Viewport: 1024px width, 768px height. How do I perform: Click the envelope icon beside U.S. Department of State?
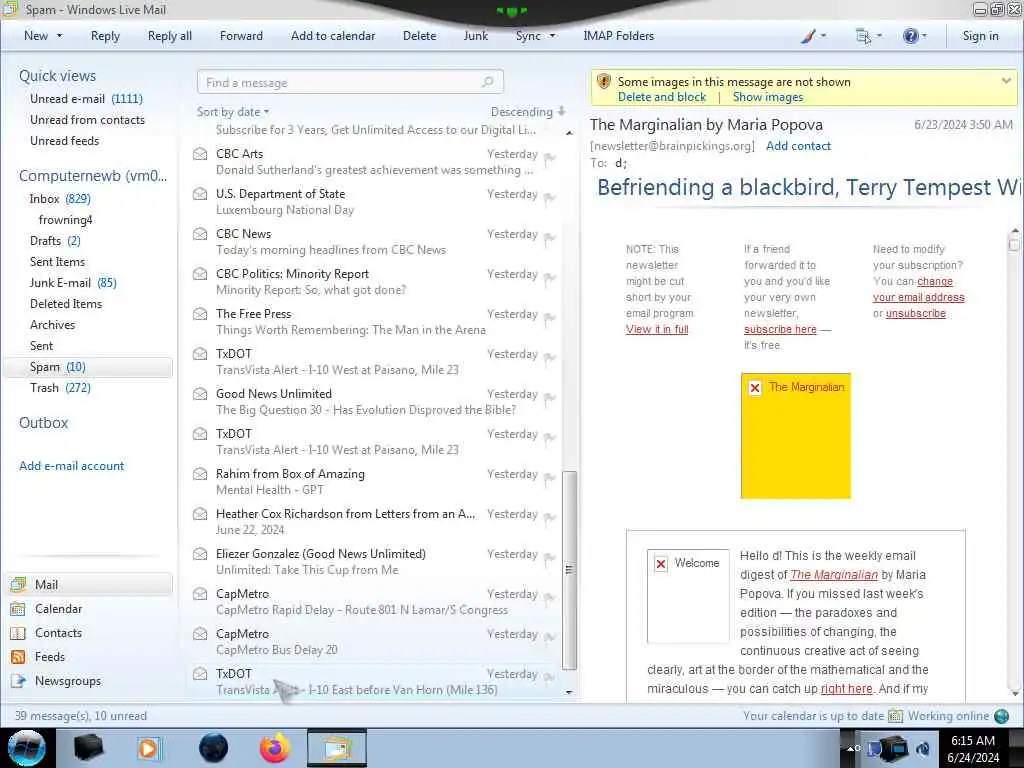pyautogui.click(x=200, y=194)
